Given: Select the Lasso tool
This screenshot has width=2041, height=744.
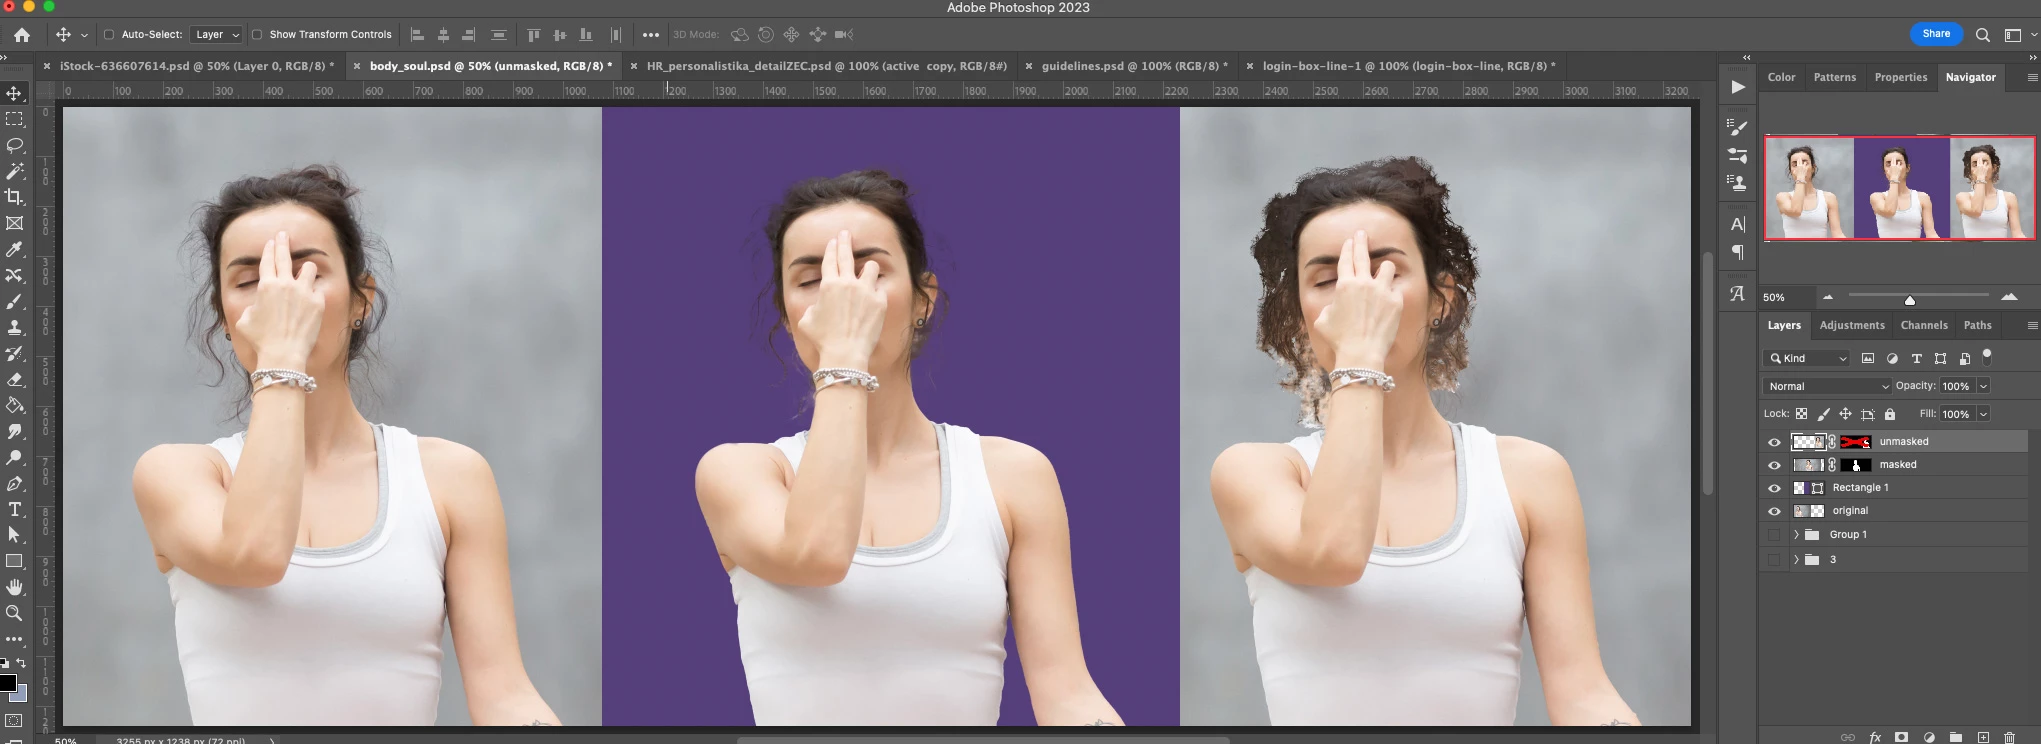Looking at the screenshot, I should (x=14, y=145).
